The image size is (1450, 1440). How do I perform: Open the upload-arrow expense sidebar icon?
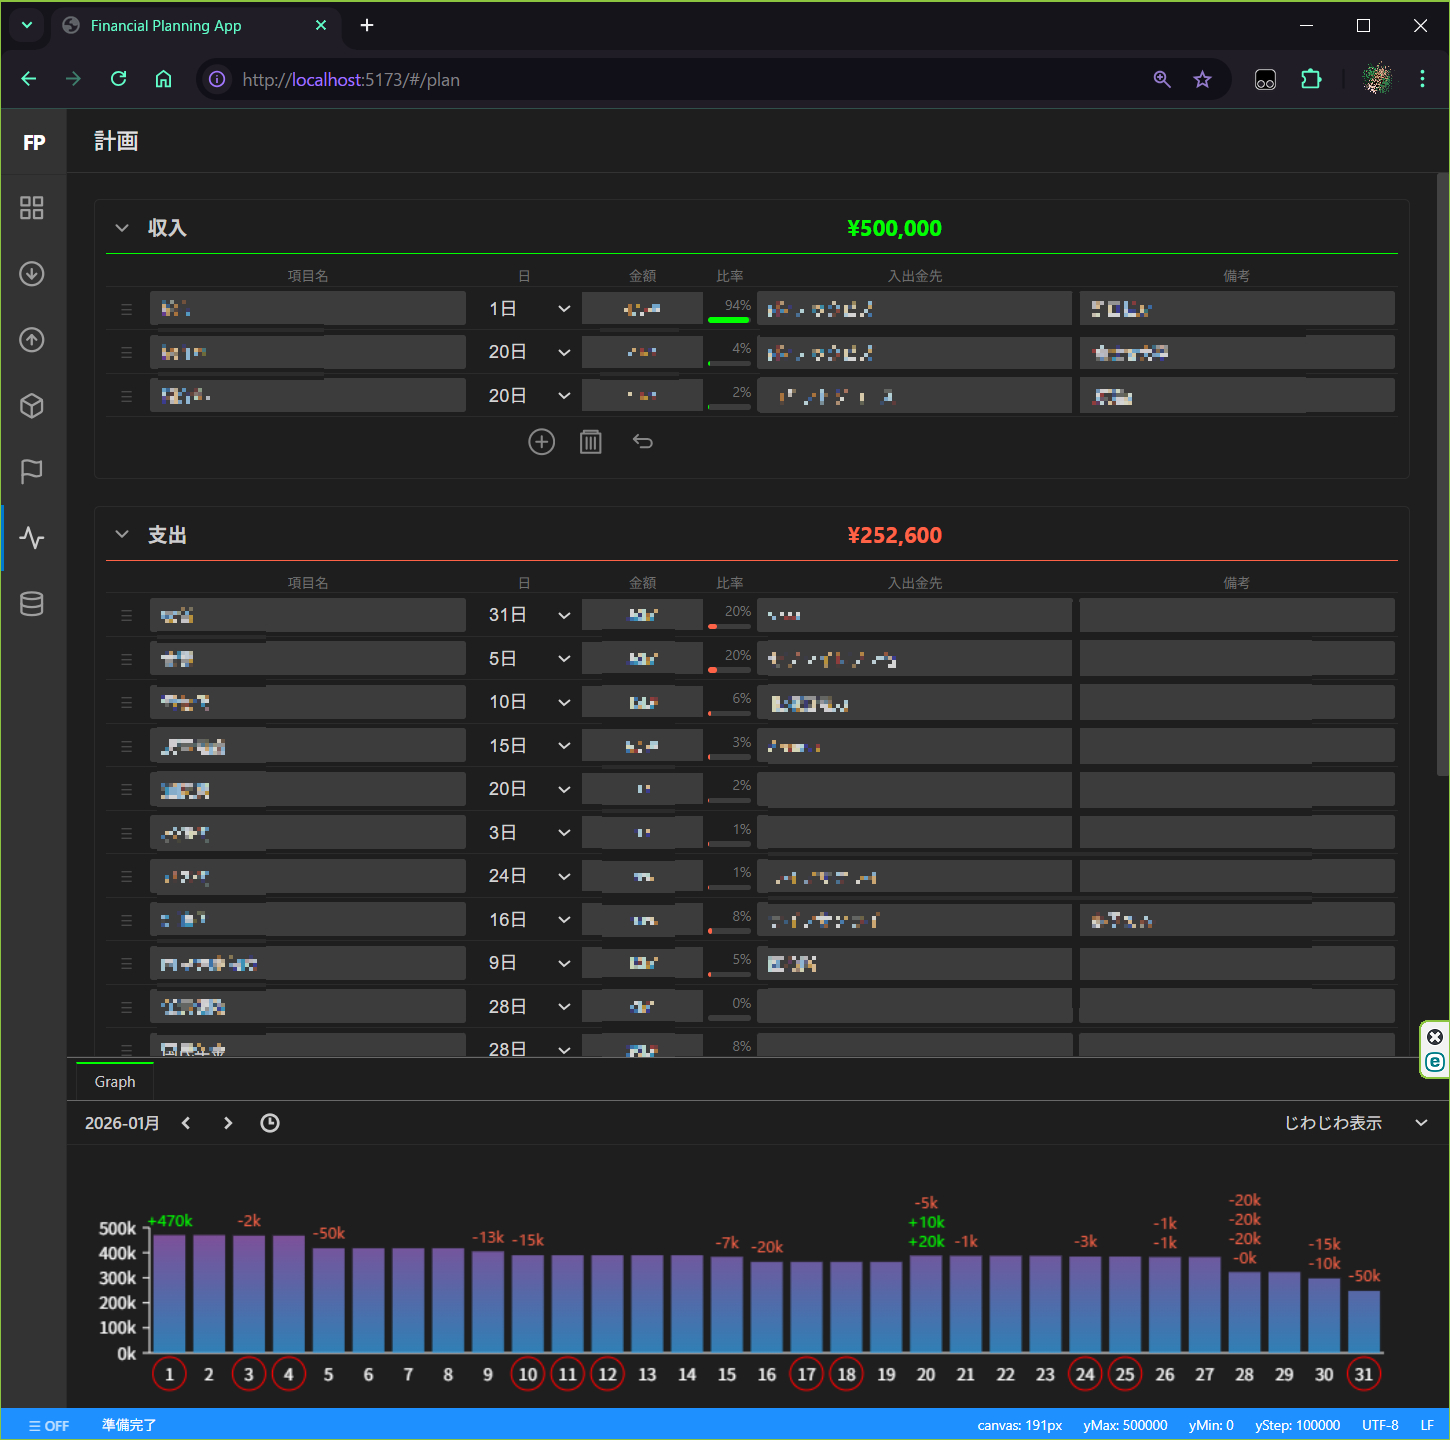[32, 340]
